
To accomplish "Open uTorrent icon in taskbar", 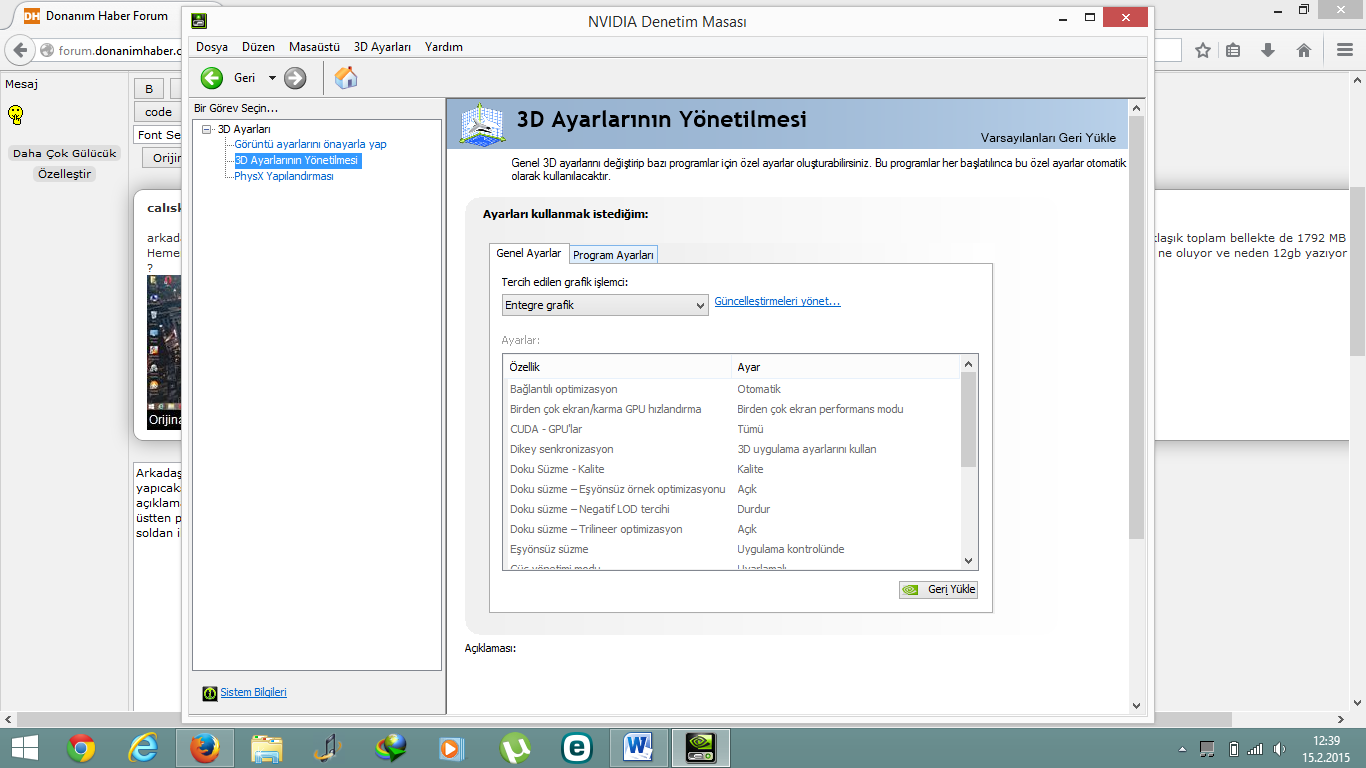I will coord(515,748).
